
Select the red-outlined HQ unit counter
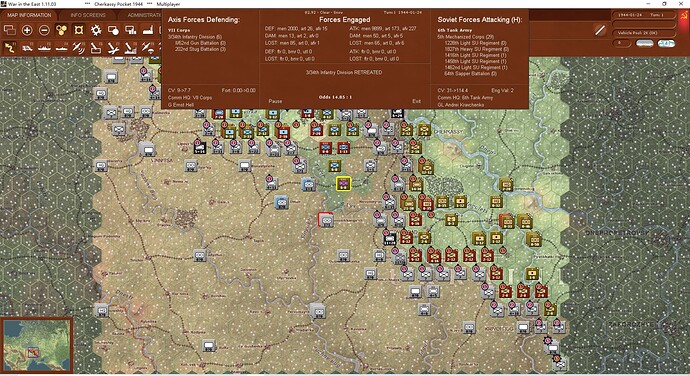pos(326,220)
